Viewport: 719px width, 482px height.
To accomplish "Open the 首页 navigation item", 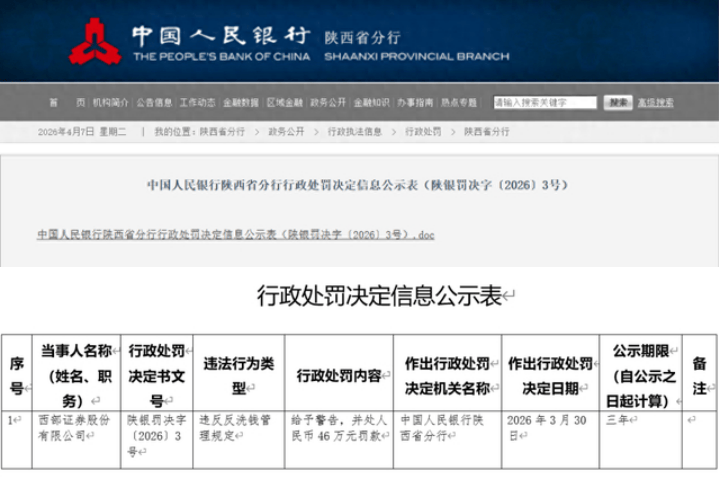I will click(x=67, y=103).
